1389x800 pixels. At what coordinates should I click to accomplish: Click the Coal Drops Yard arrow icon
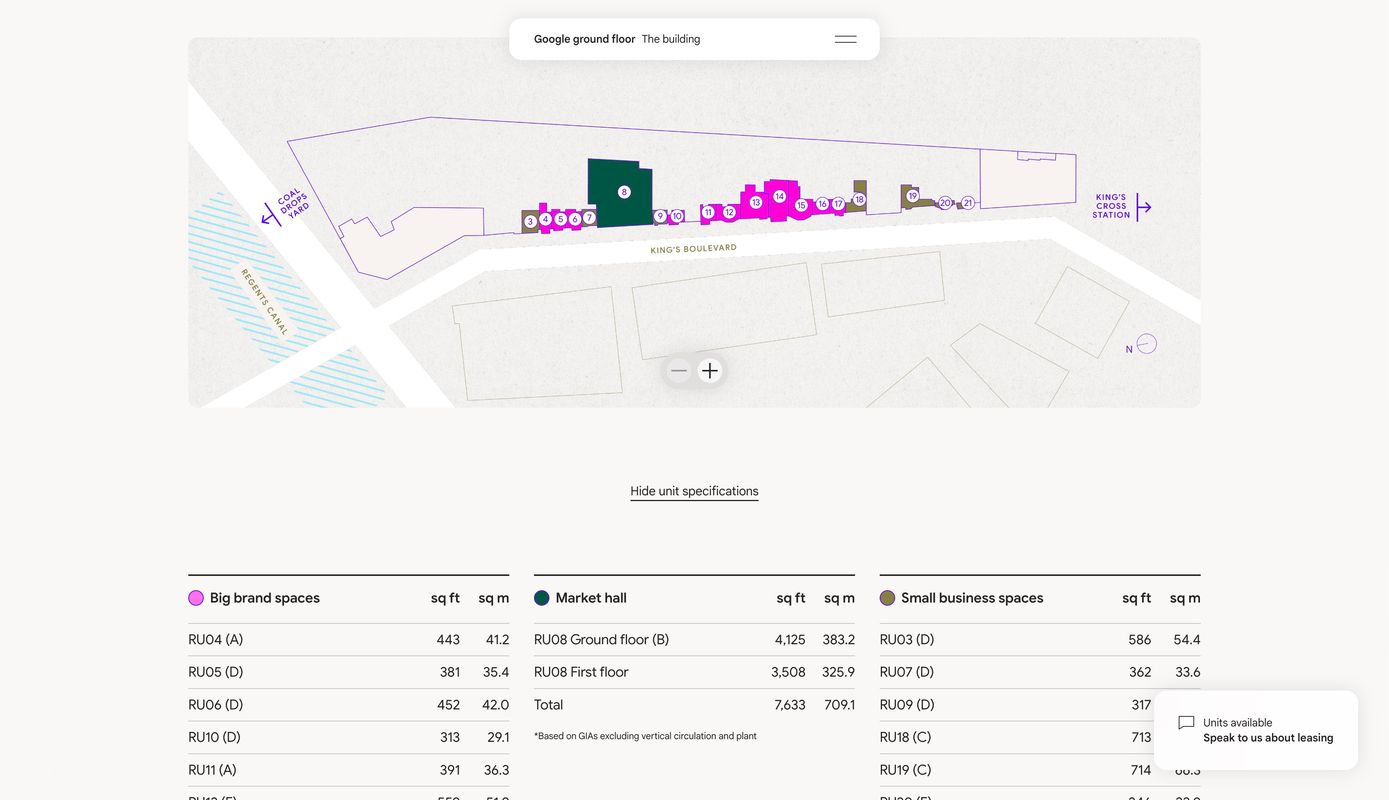tap(268, 214)
